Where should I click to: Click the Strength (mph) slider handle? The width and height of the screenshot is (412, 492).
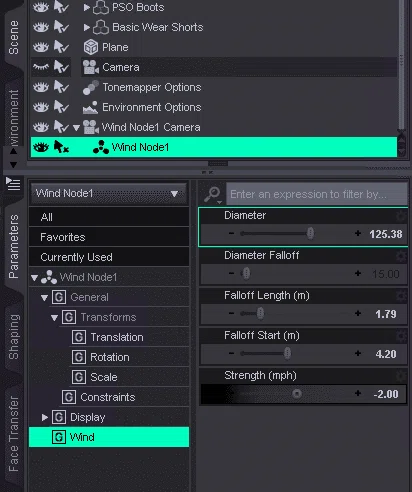point(297,394)
